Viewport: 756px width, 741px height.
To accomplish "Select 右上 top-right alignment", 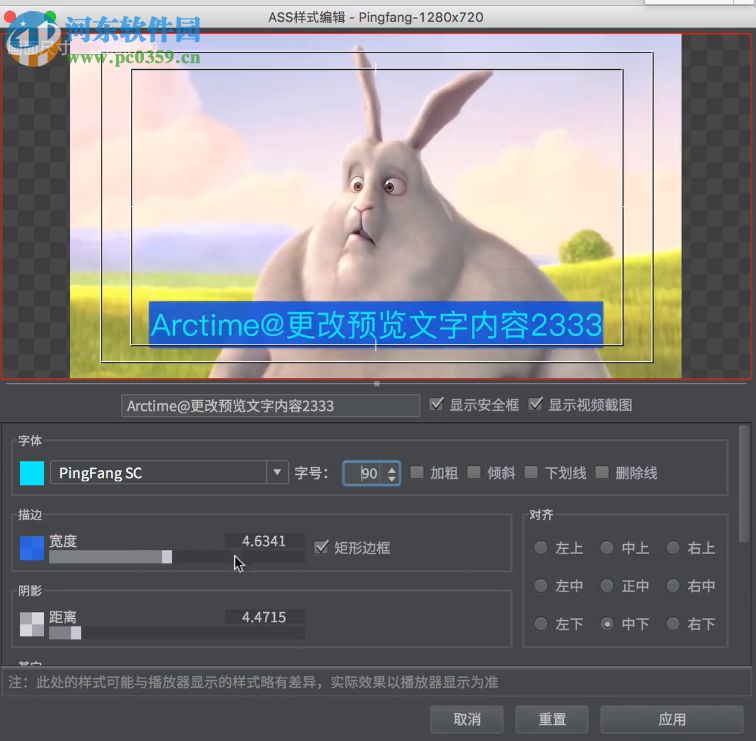I will click(673, 548).
